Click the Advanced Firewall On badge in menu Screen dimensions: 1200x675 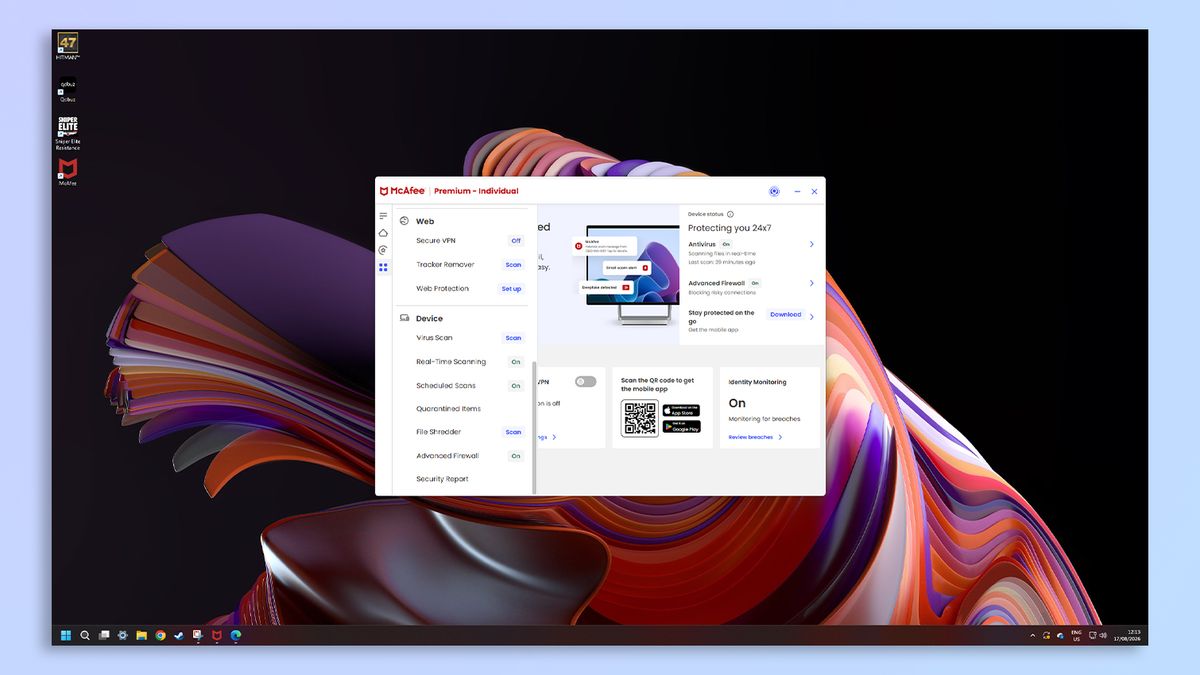click(x=516, y=456)
